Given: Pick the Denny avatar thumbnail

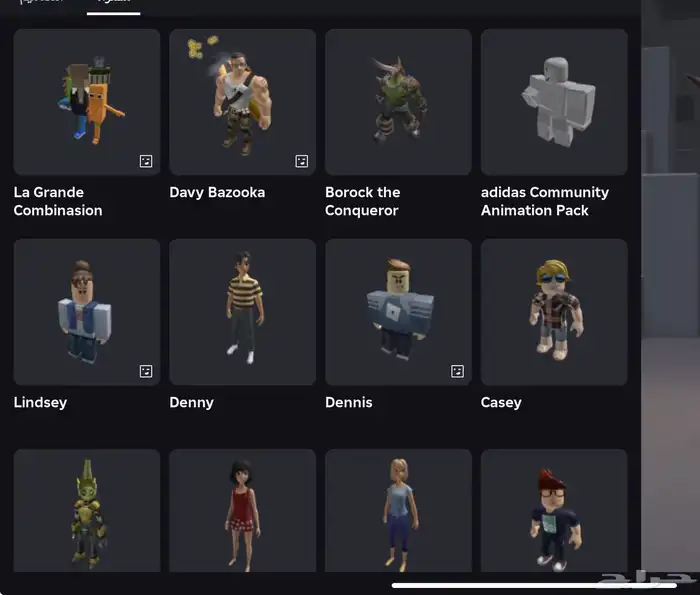Looking at the screenshot, I should pyautogui.click(x=242, y=312).
